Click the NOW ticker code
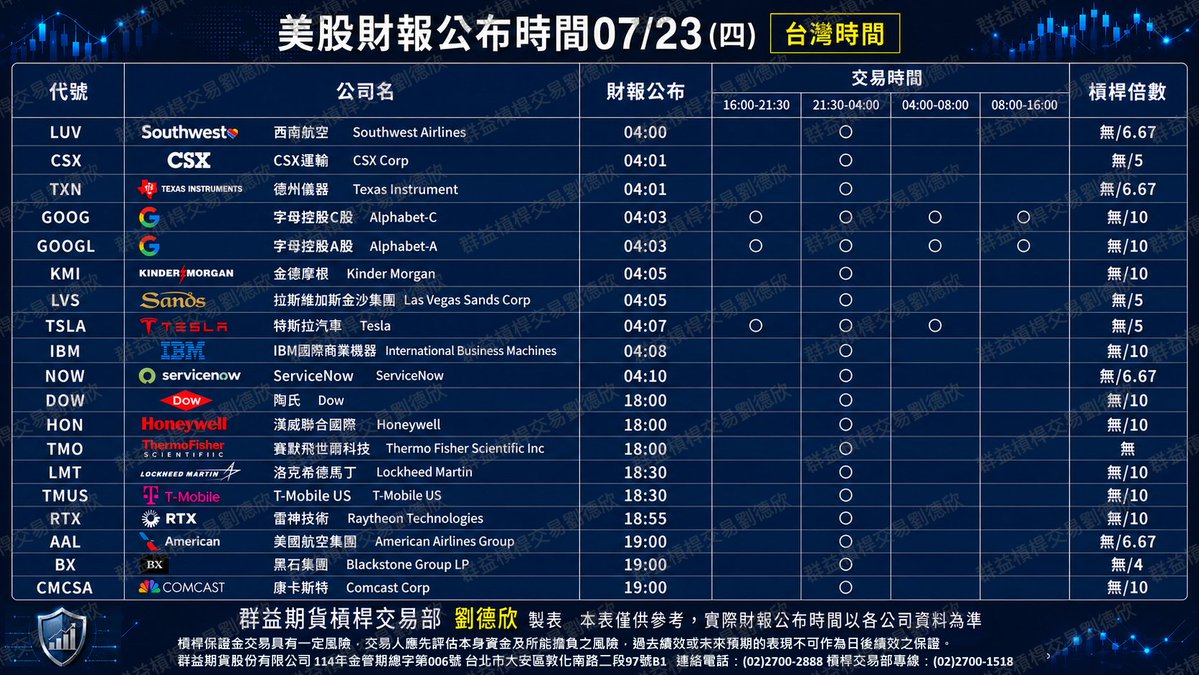Screen dimensions: 1199x675 click(65, 376)
